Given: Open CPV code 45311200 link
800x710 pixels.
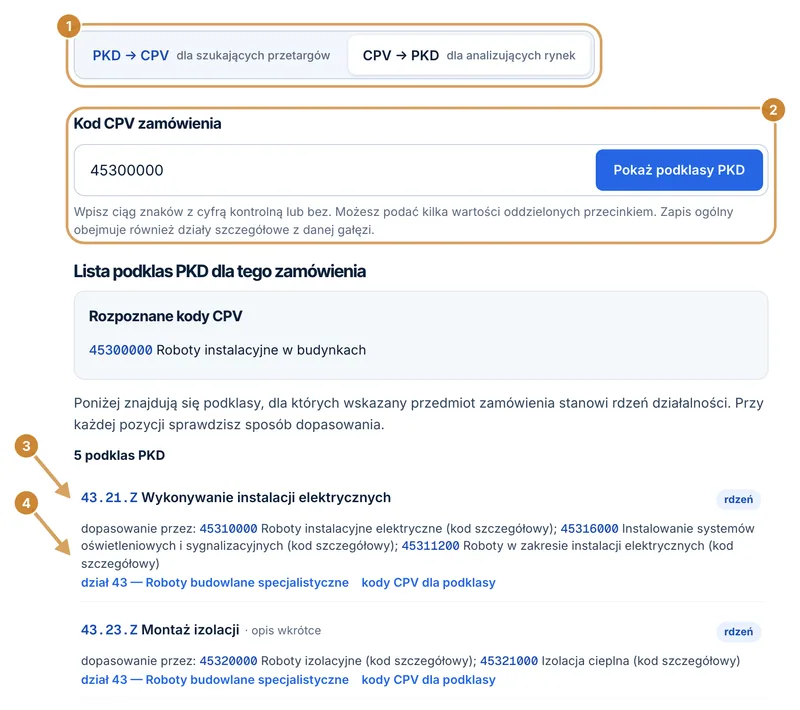Looking at the screenshot, I should 431,546.
